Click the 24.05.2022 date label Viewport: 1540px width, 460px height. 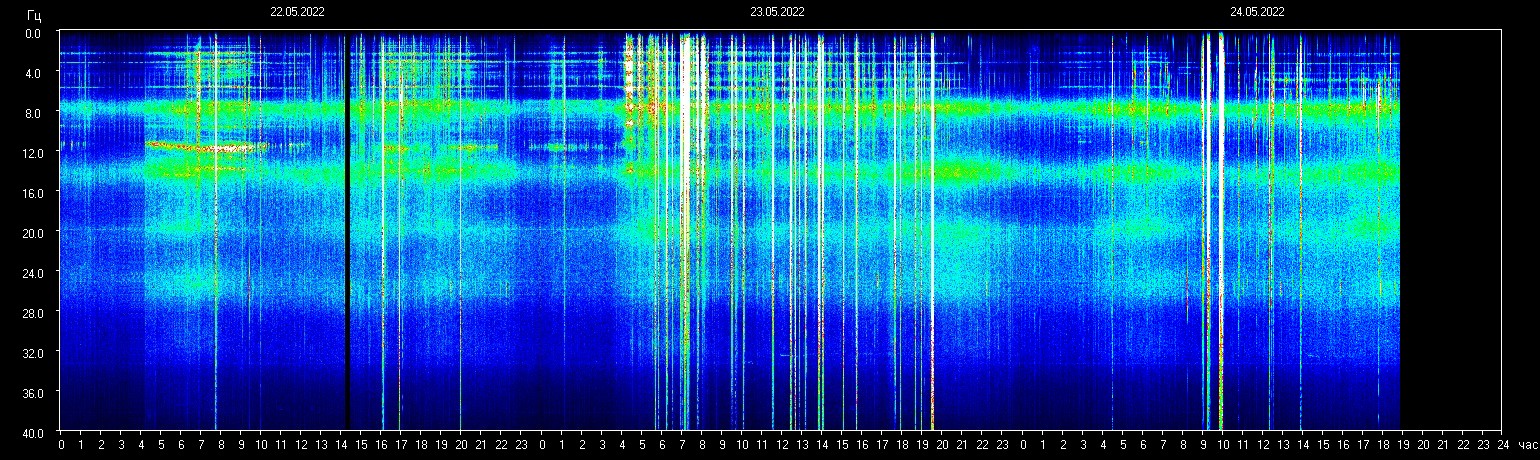tap(1257, 12)
